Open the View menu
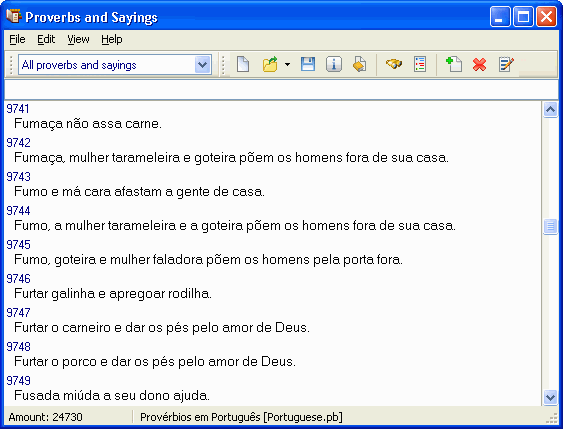The height and width of the screenshot is (429, 563). tap(78, 39)
